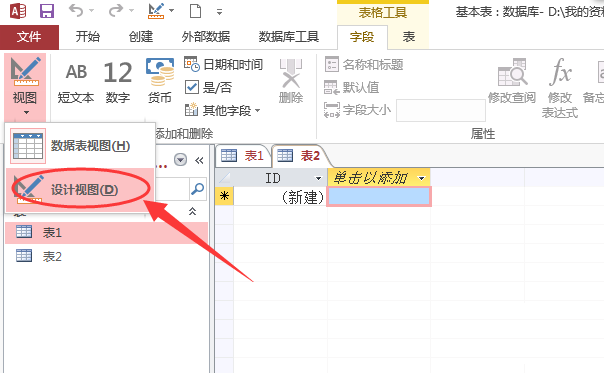Switch to the 表1 document tab
The height and width of the screenshot is (373, 604).
(243, 156)
